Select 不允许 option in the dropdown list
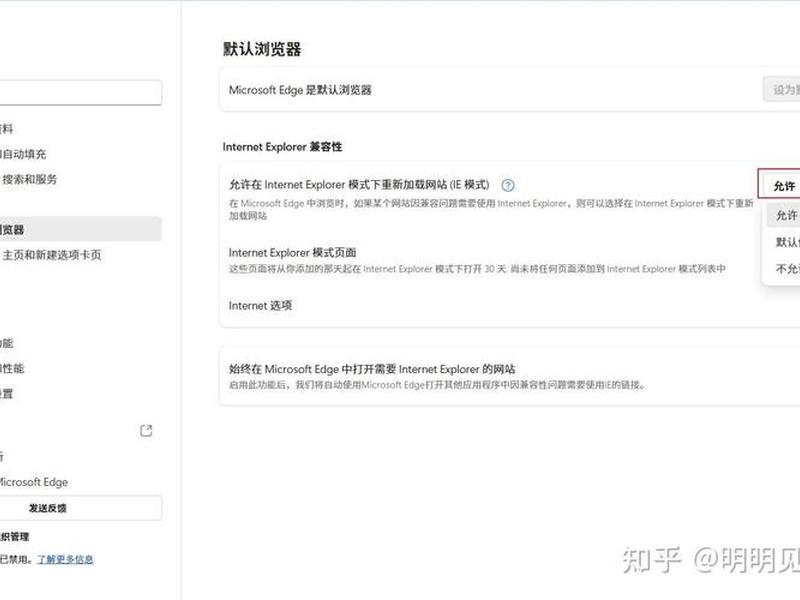 pos(783,268)
